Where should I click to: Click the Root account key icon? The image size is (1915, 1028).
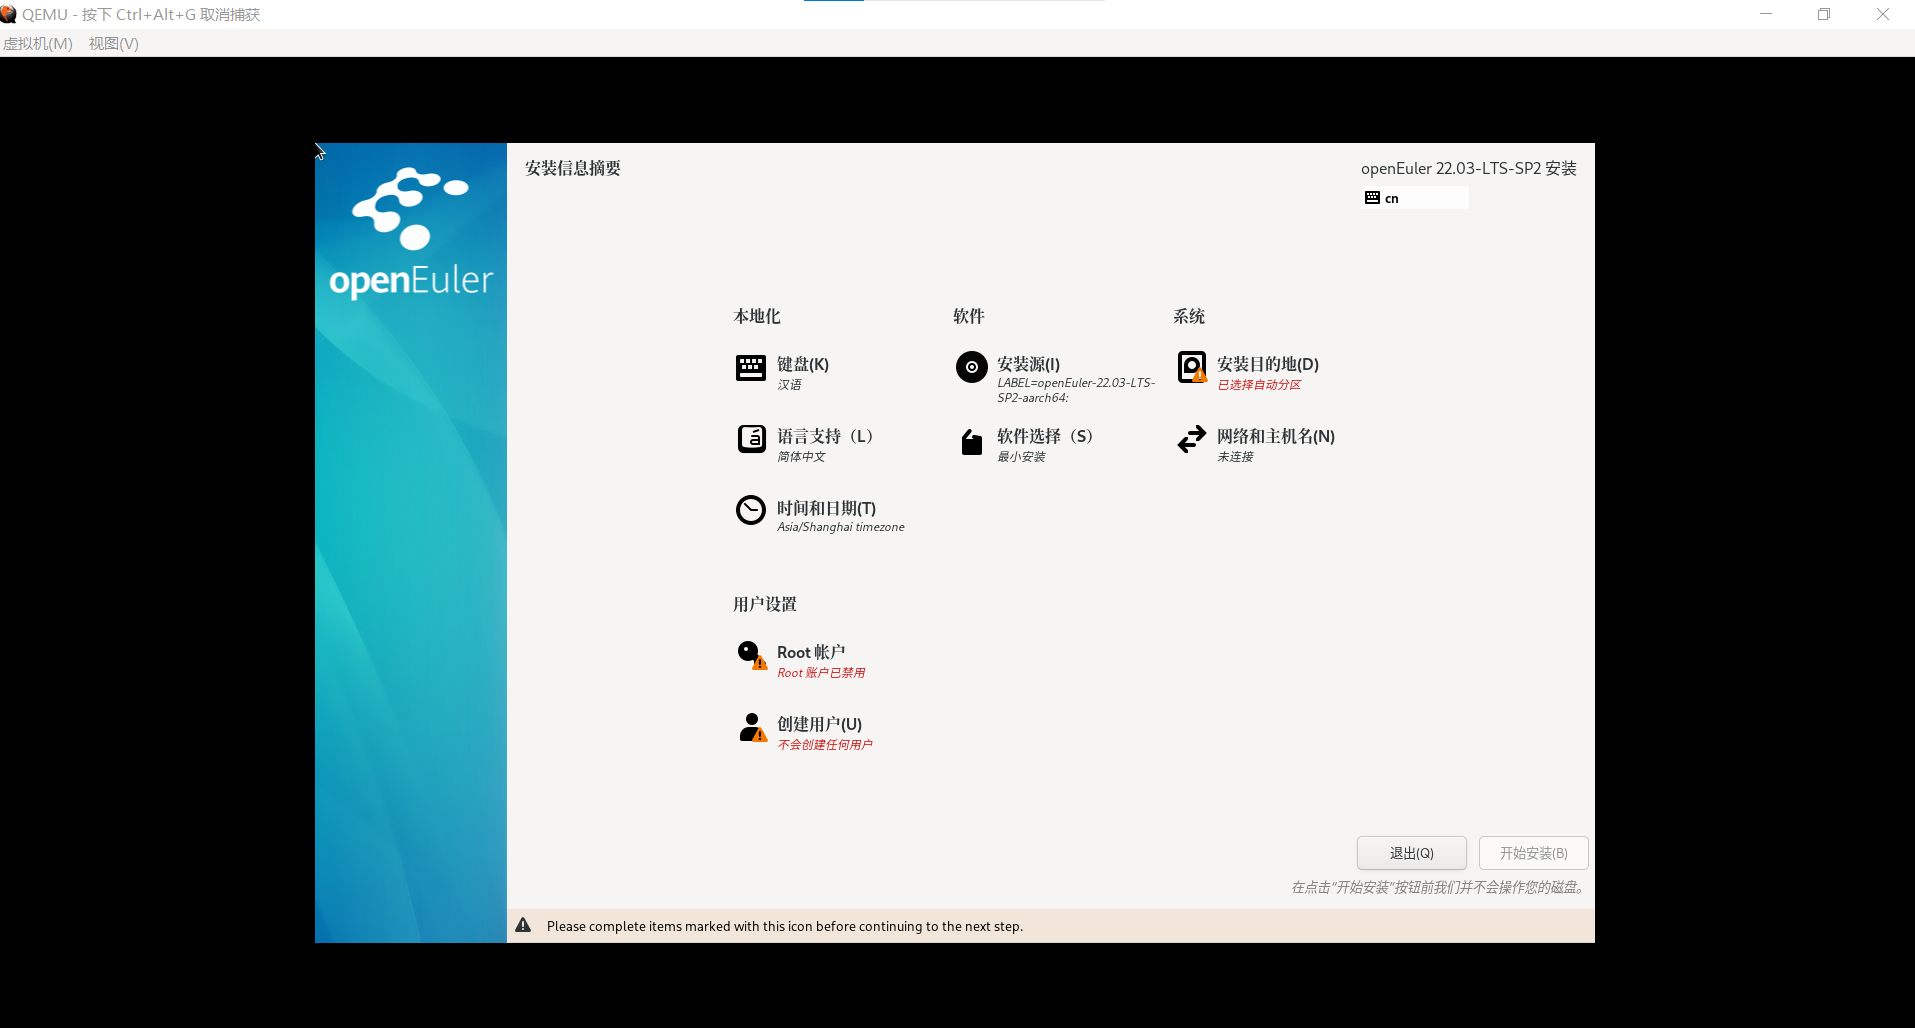tap(752, 656)
